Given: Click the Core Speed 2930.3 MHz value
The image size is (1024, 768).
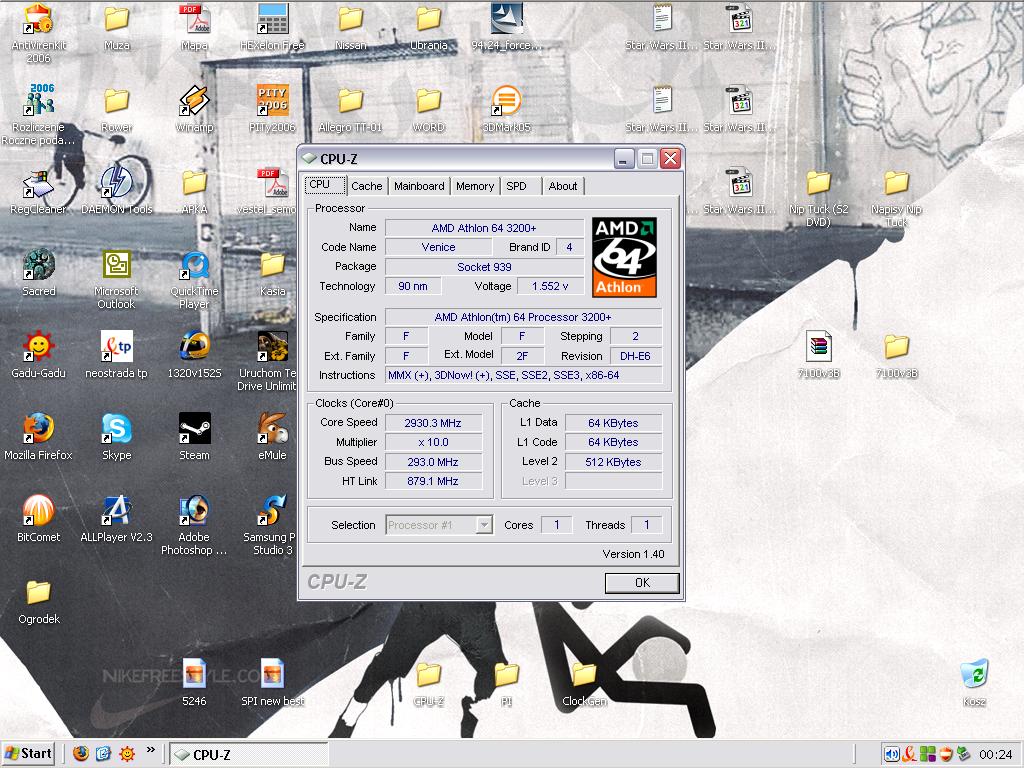Looking at the screenshot, I should coord(434,423).
